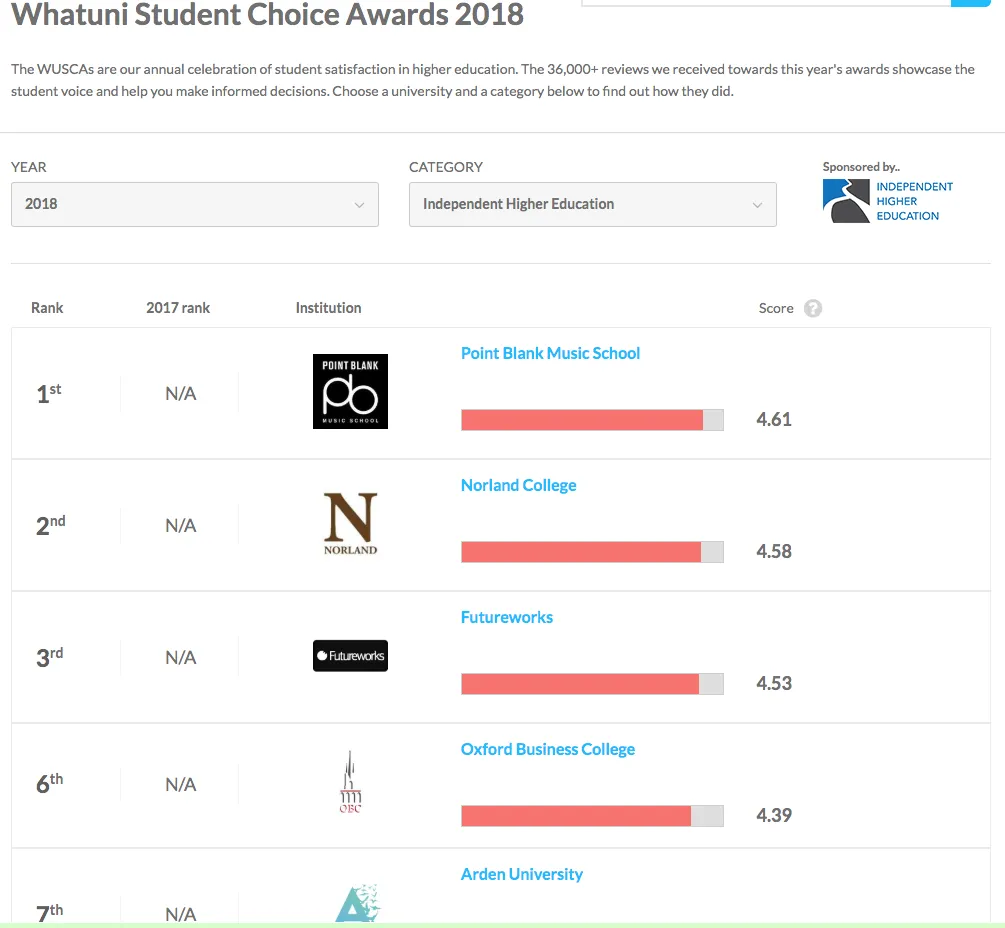Click the Independent Higher Education sponsor logo
This screenshot has width=1005, height=928.
[846, 201]
